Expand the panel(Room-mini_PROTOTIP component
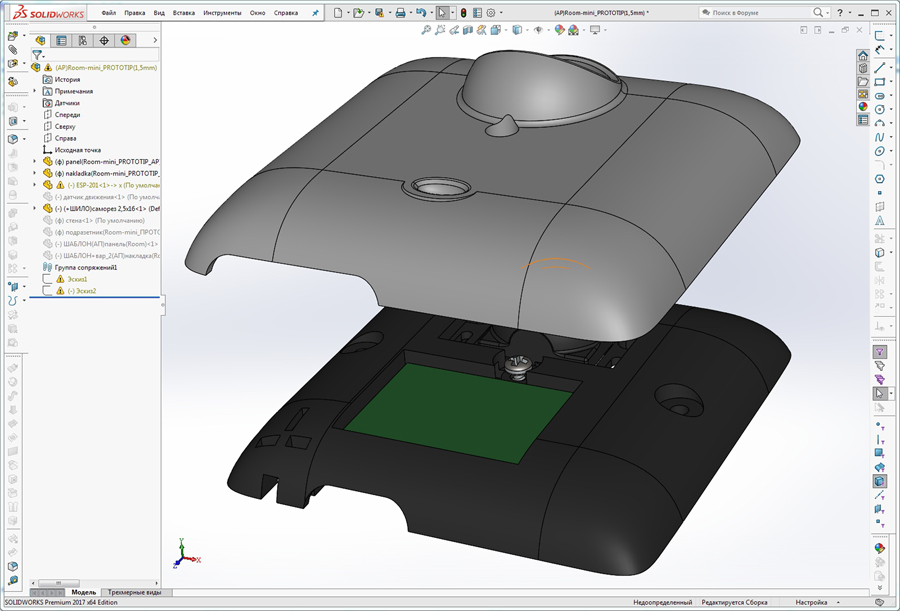The height and width of the screenshot is (611, 900). coord(34,161)
